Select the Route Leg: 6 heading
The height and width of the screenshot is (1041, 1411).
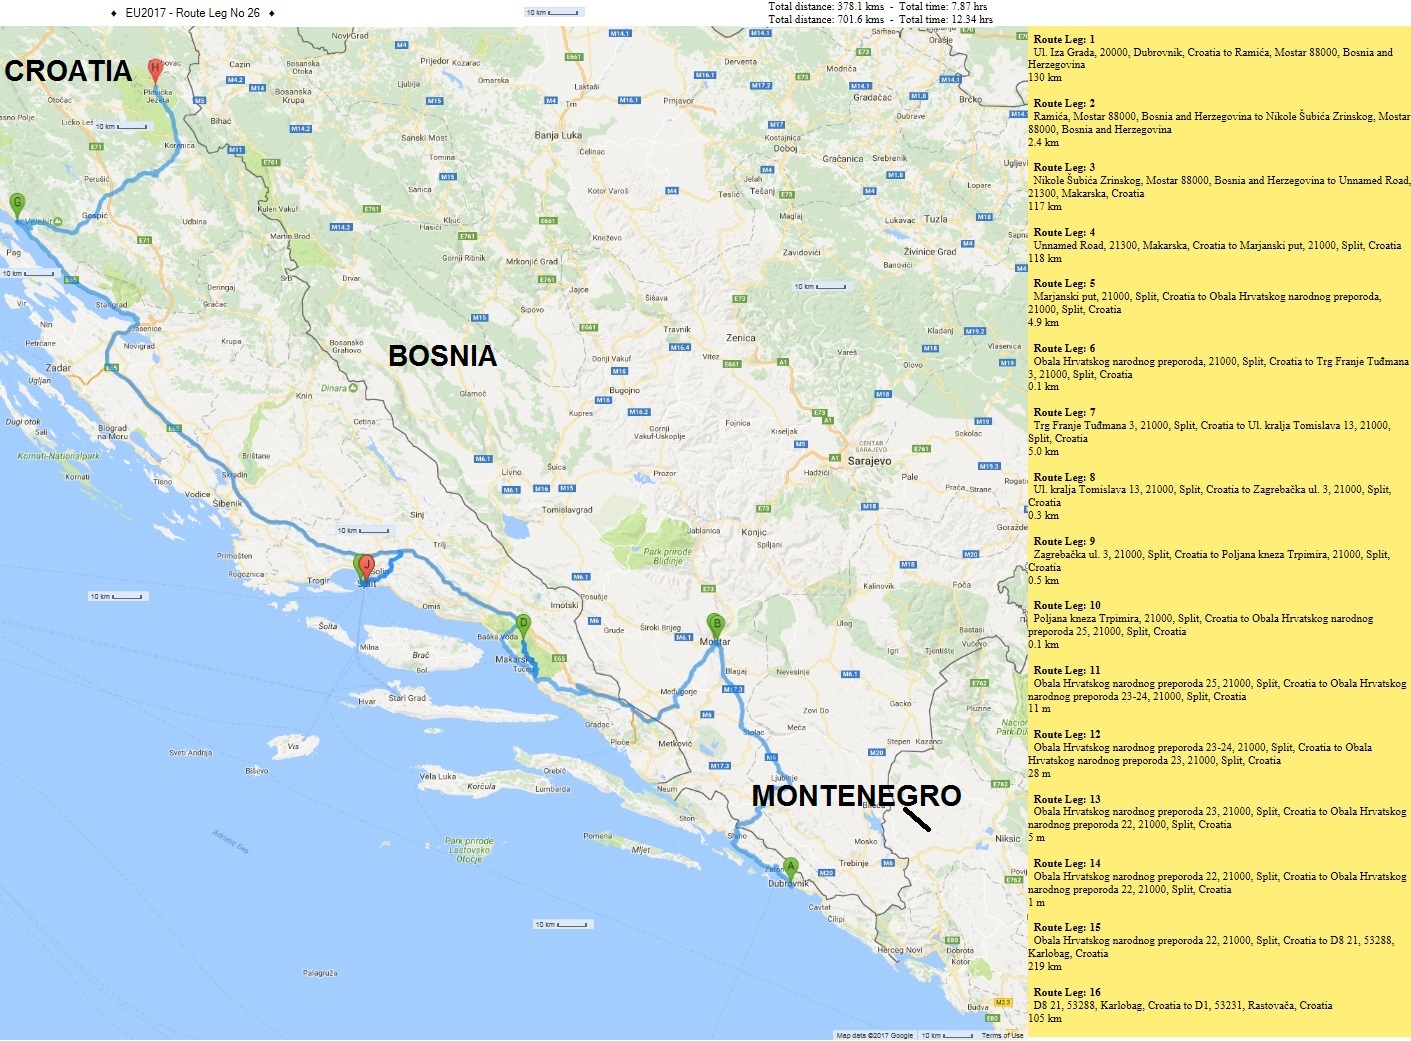point(1064,348)
